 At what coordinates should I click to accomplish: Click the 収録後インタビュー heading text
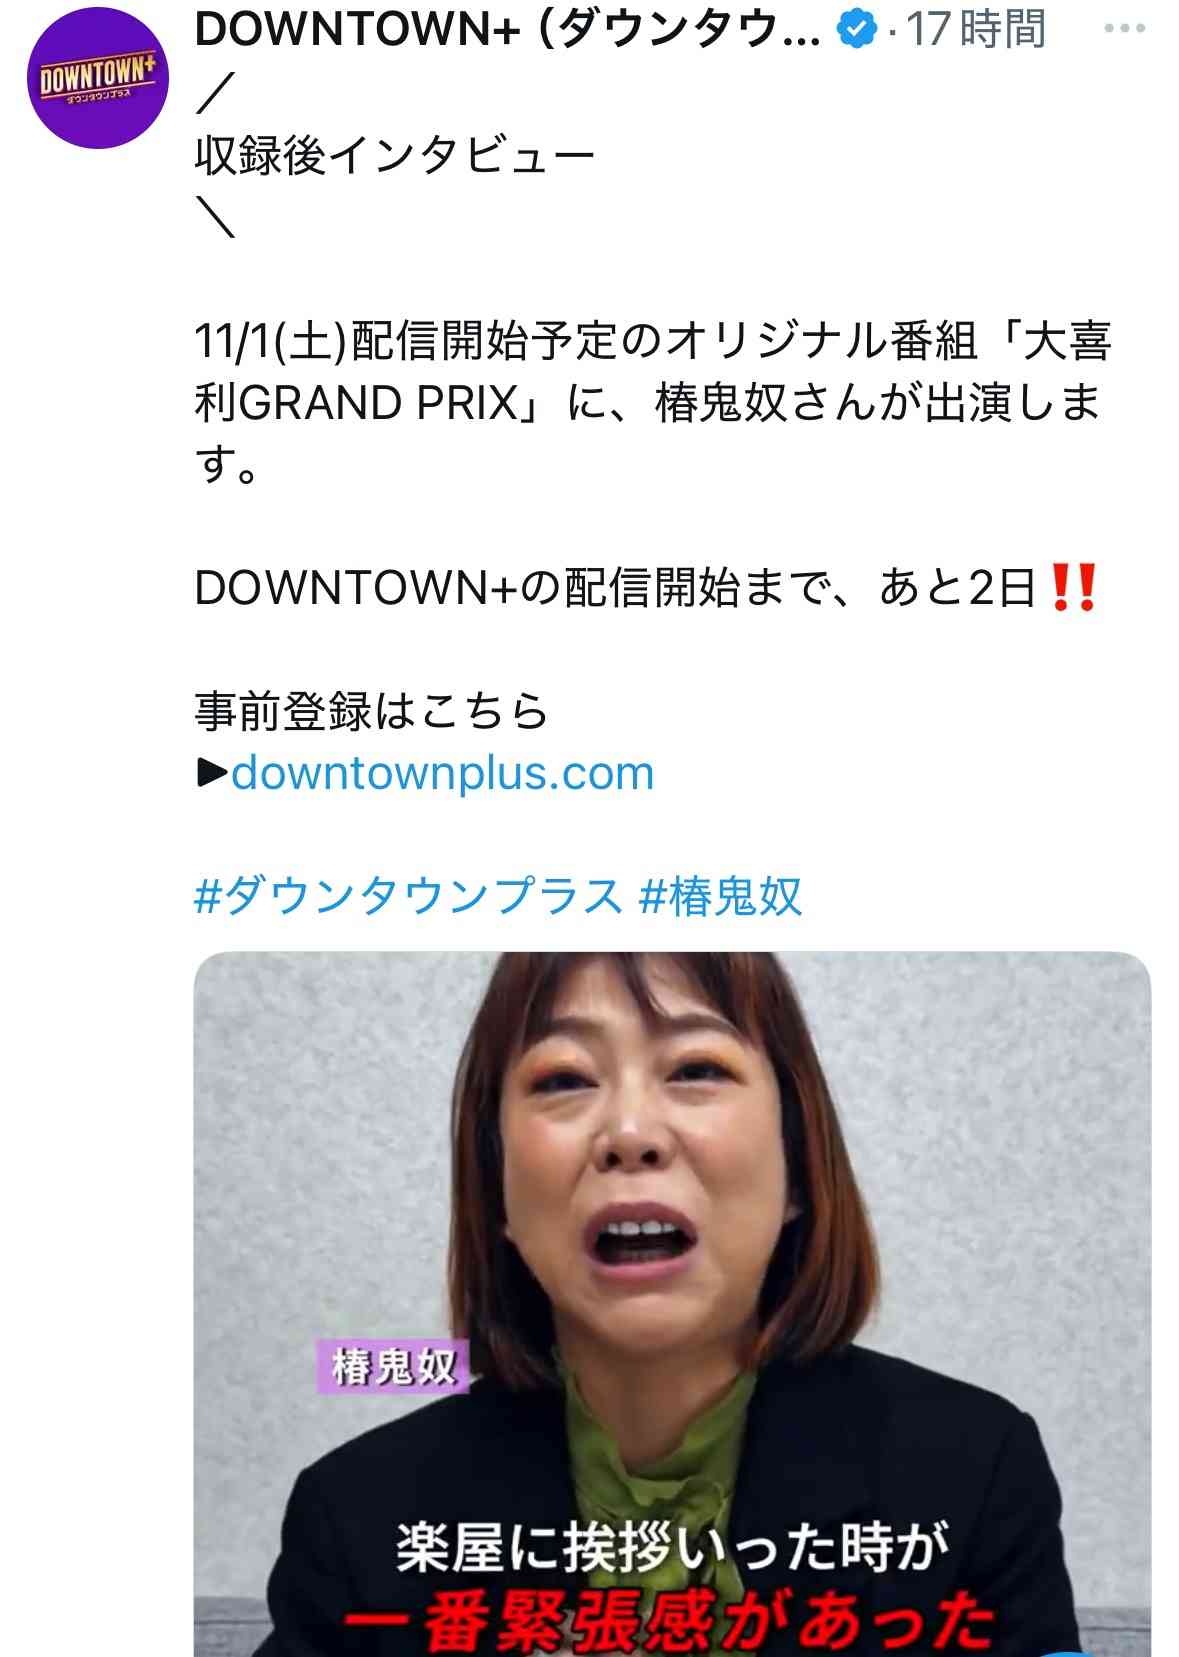[x=395, y=156]
